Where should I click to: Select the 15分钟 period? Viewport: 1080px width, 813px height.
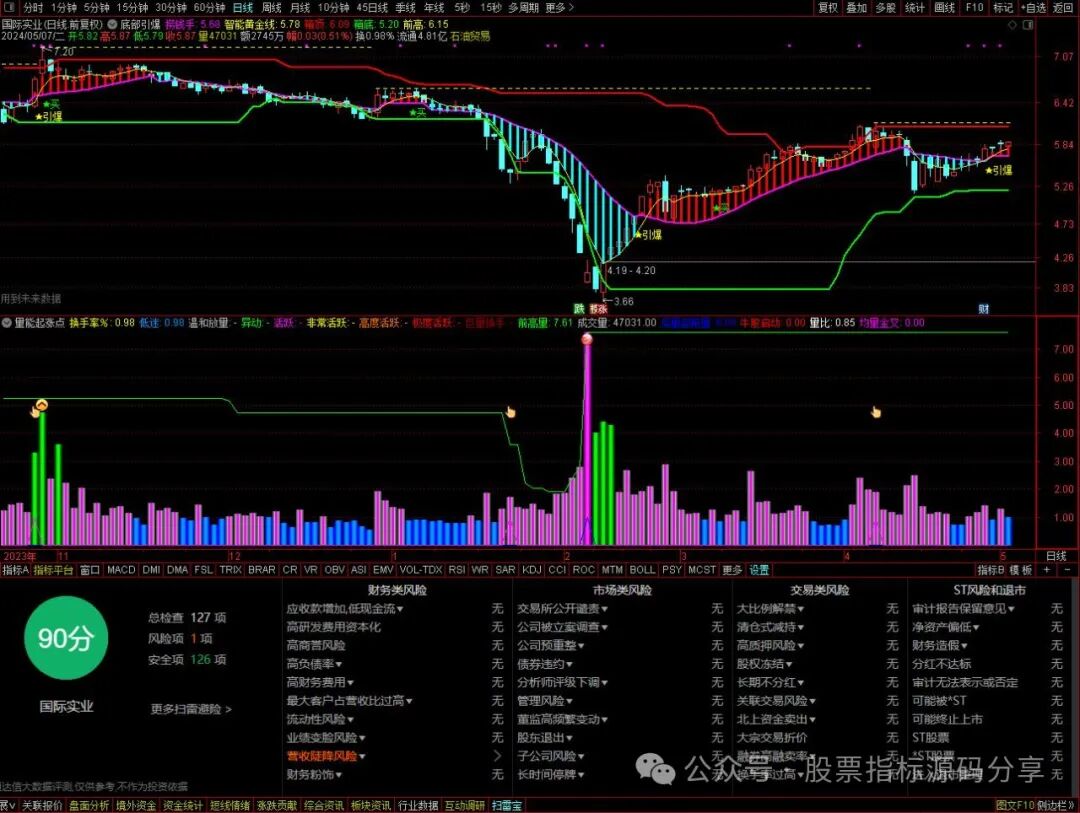pos(132,8)
